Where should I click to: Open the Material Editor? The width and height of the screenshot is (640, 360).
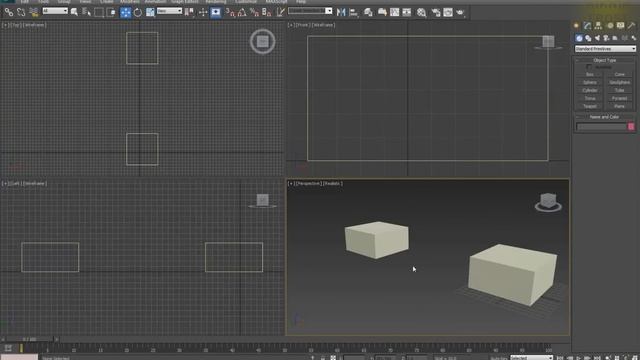(422, 13)
